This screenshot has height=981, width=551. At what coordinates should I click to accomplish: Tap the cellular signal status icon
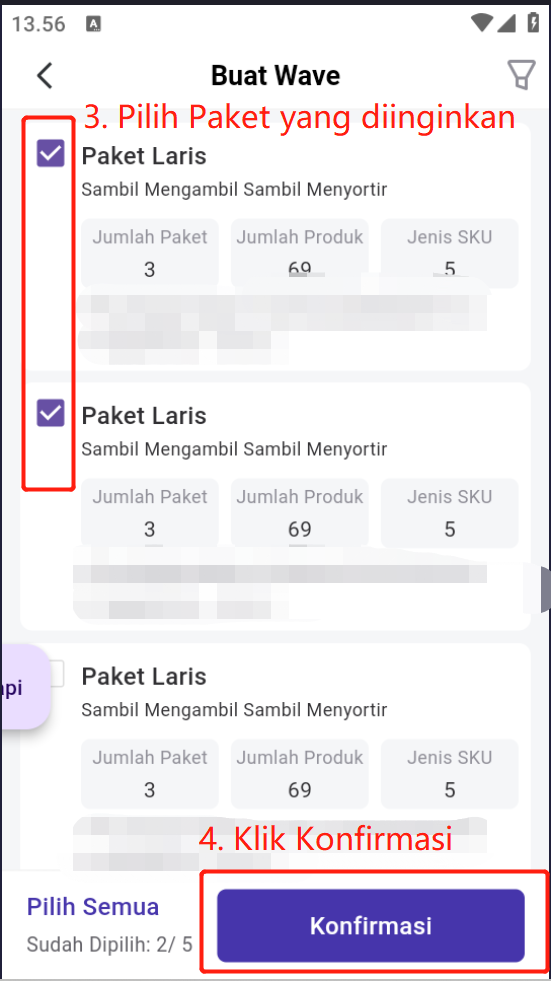(x=506, y=23)
